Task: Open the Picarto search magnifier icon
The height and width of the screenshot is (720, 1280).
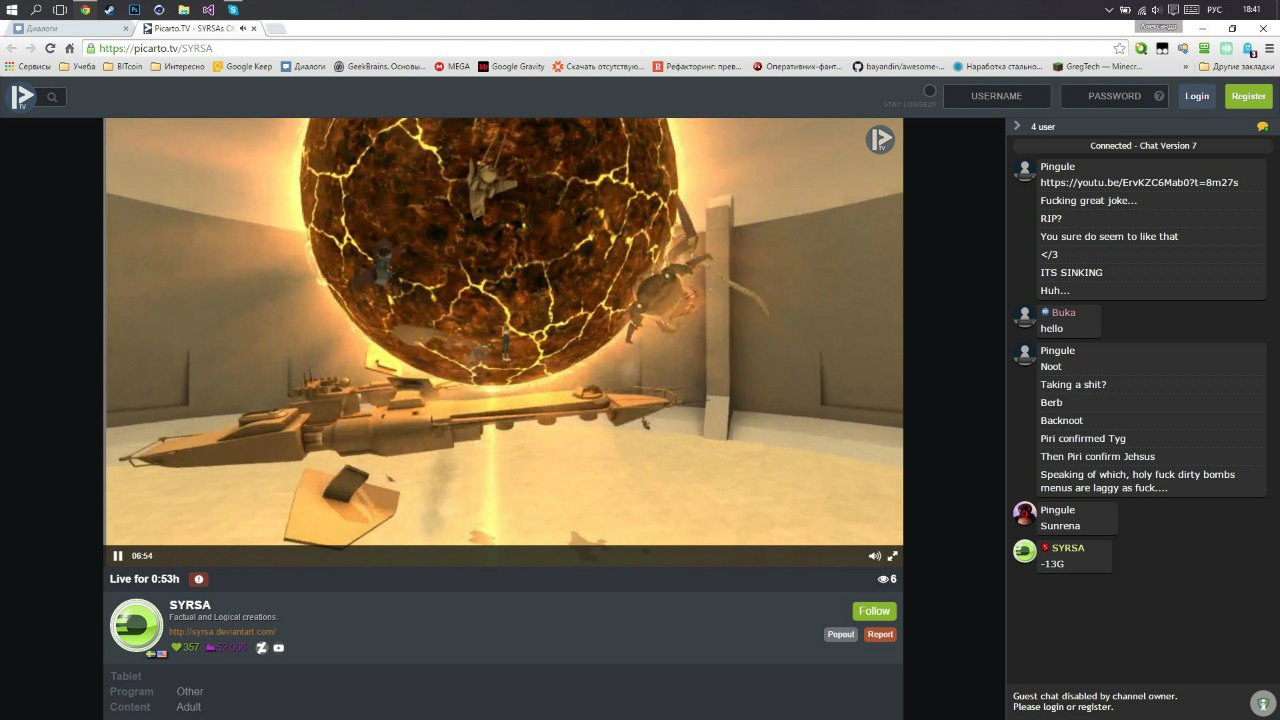Action: (52, 97)
